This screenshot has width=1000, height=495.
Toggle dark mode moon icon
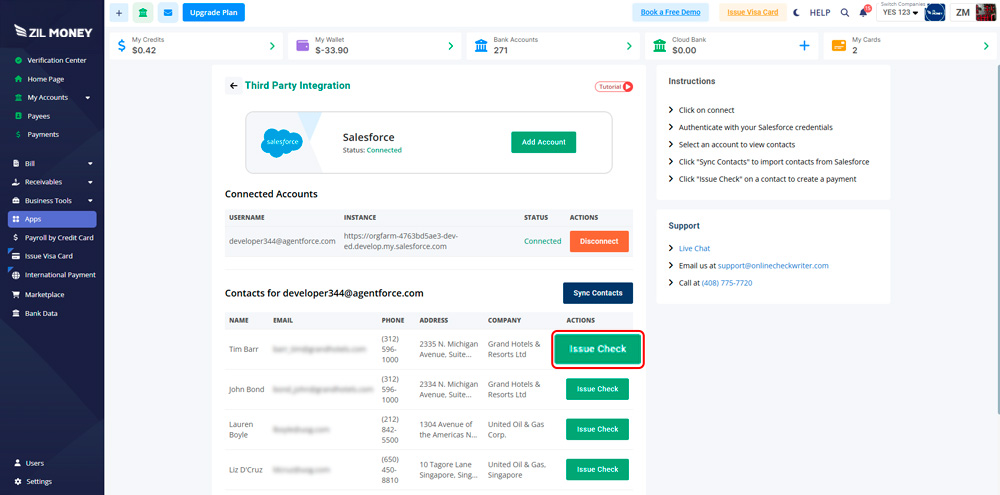coord(797,12)
